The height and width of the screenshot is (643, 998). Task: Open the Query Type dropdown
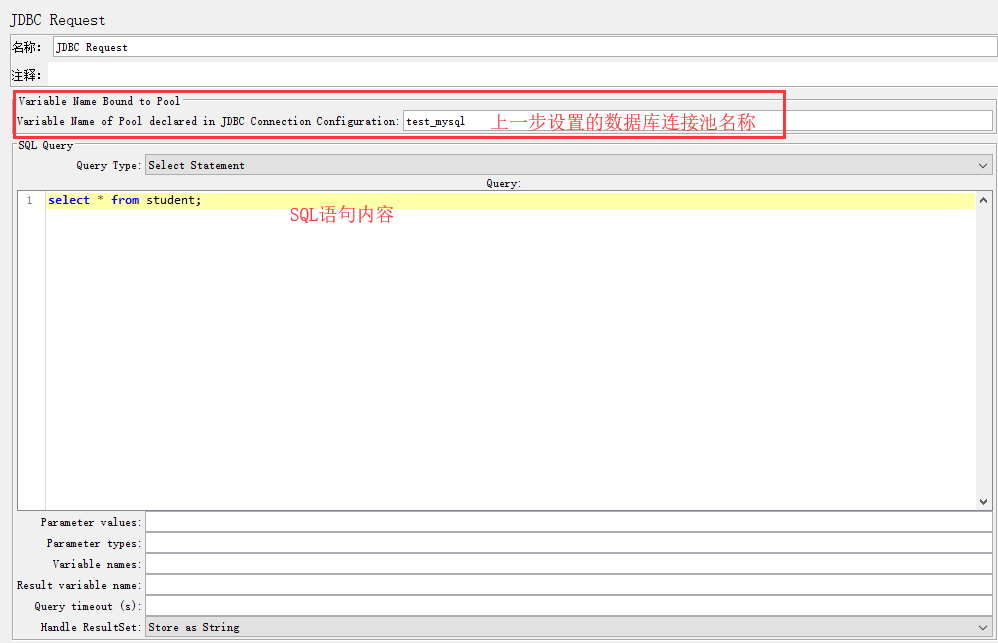[x=568, y=165]
